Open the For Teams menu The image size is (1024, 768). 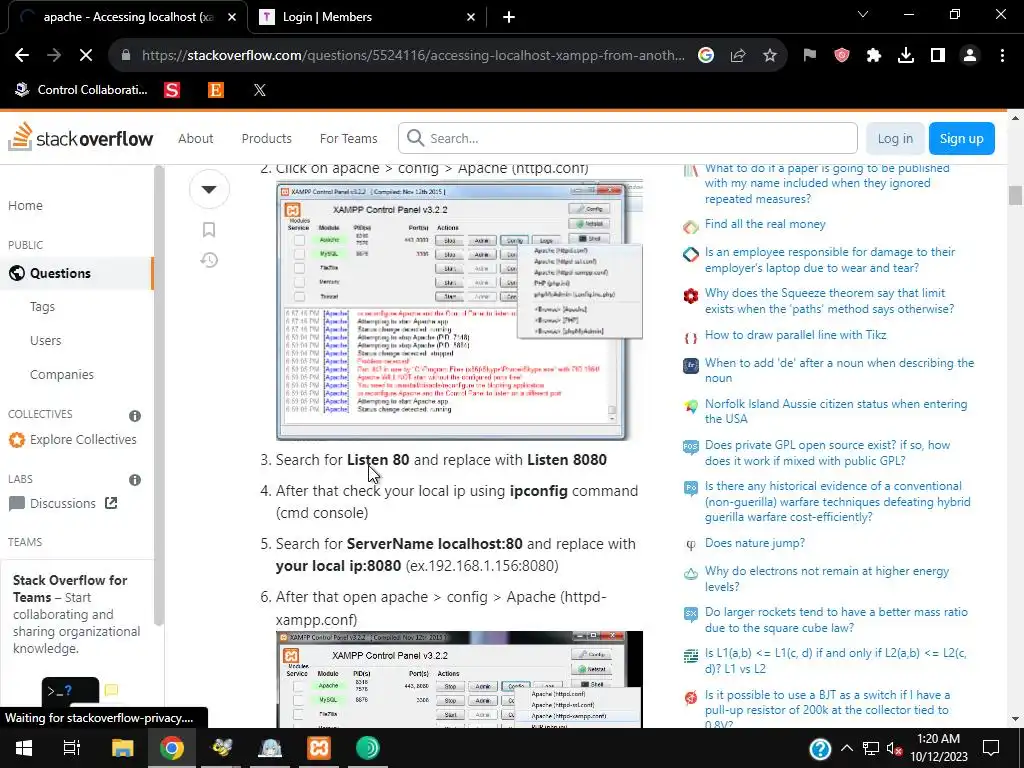click(348, 138)
